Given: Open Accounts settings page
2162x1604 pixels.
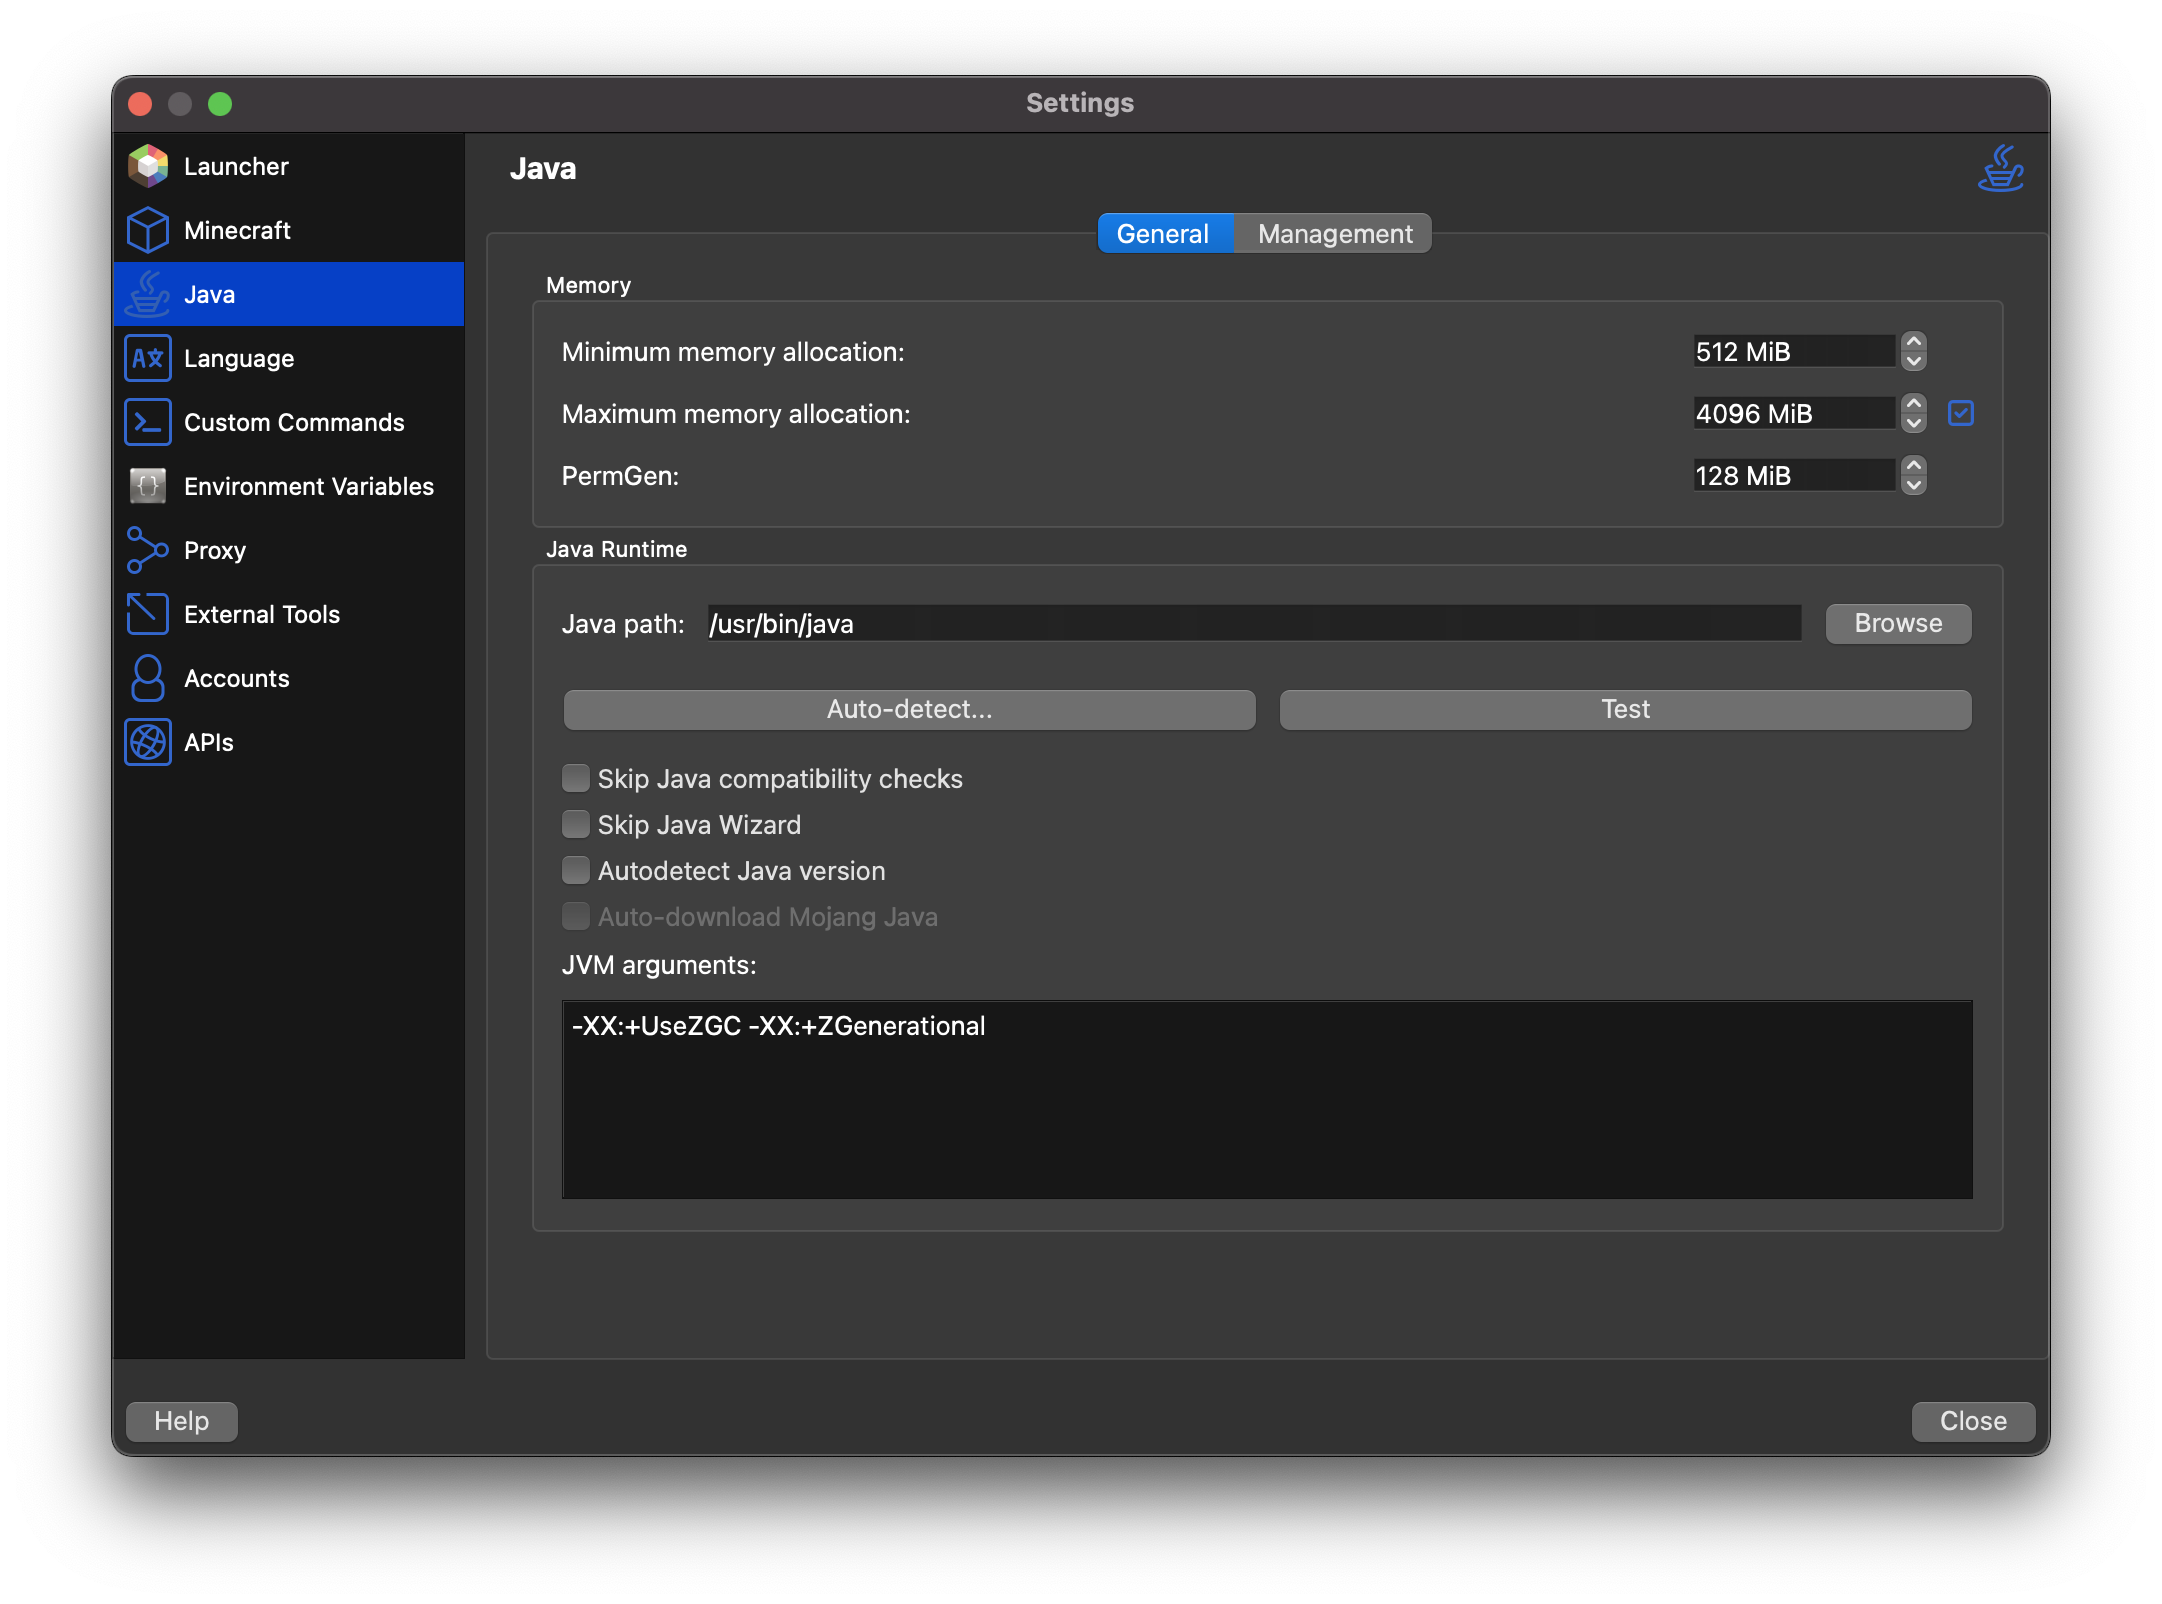Looking at the screenshot, I should click(288, 678).
